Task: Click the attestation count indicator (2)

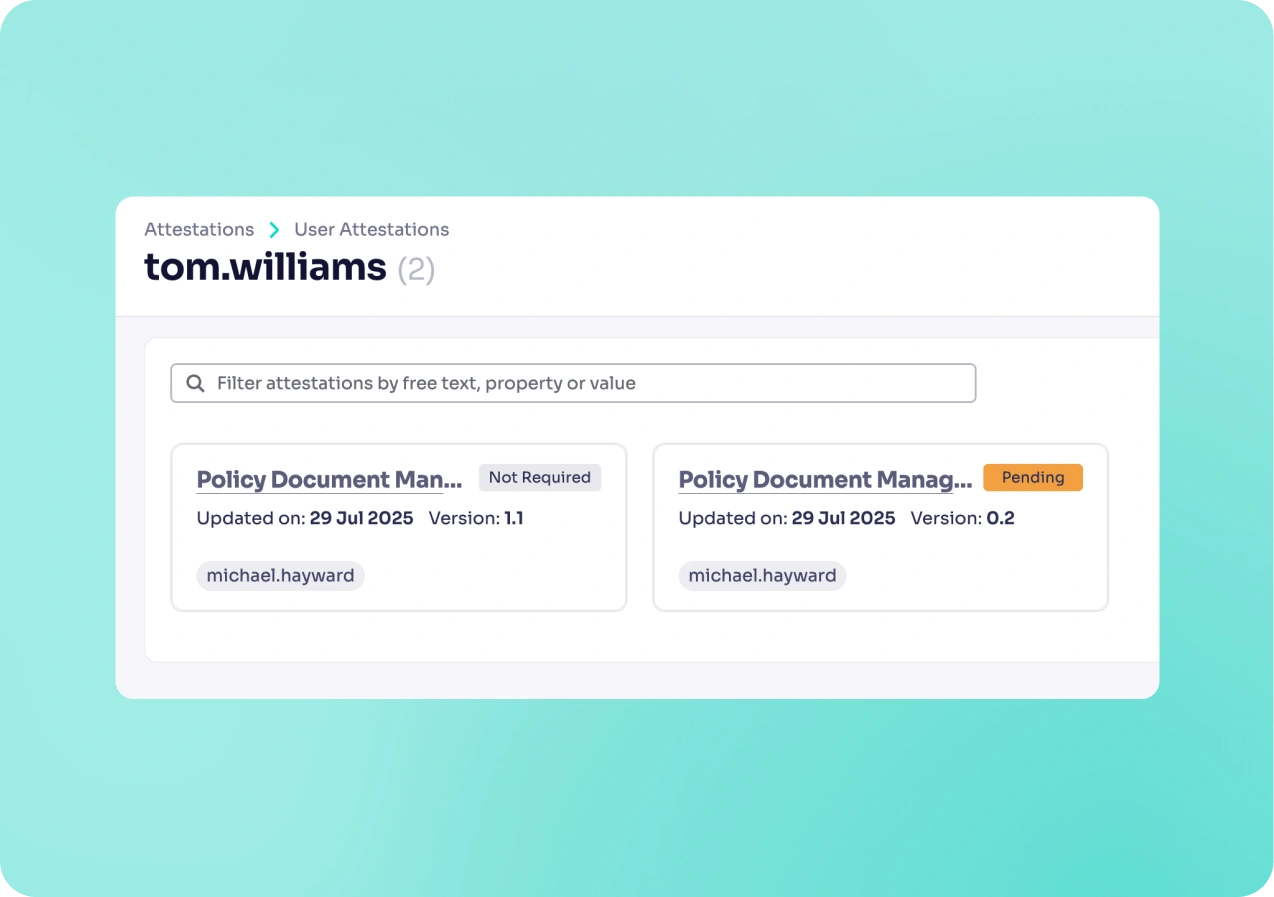Action: pyautogui.click(x=417, y=268)
